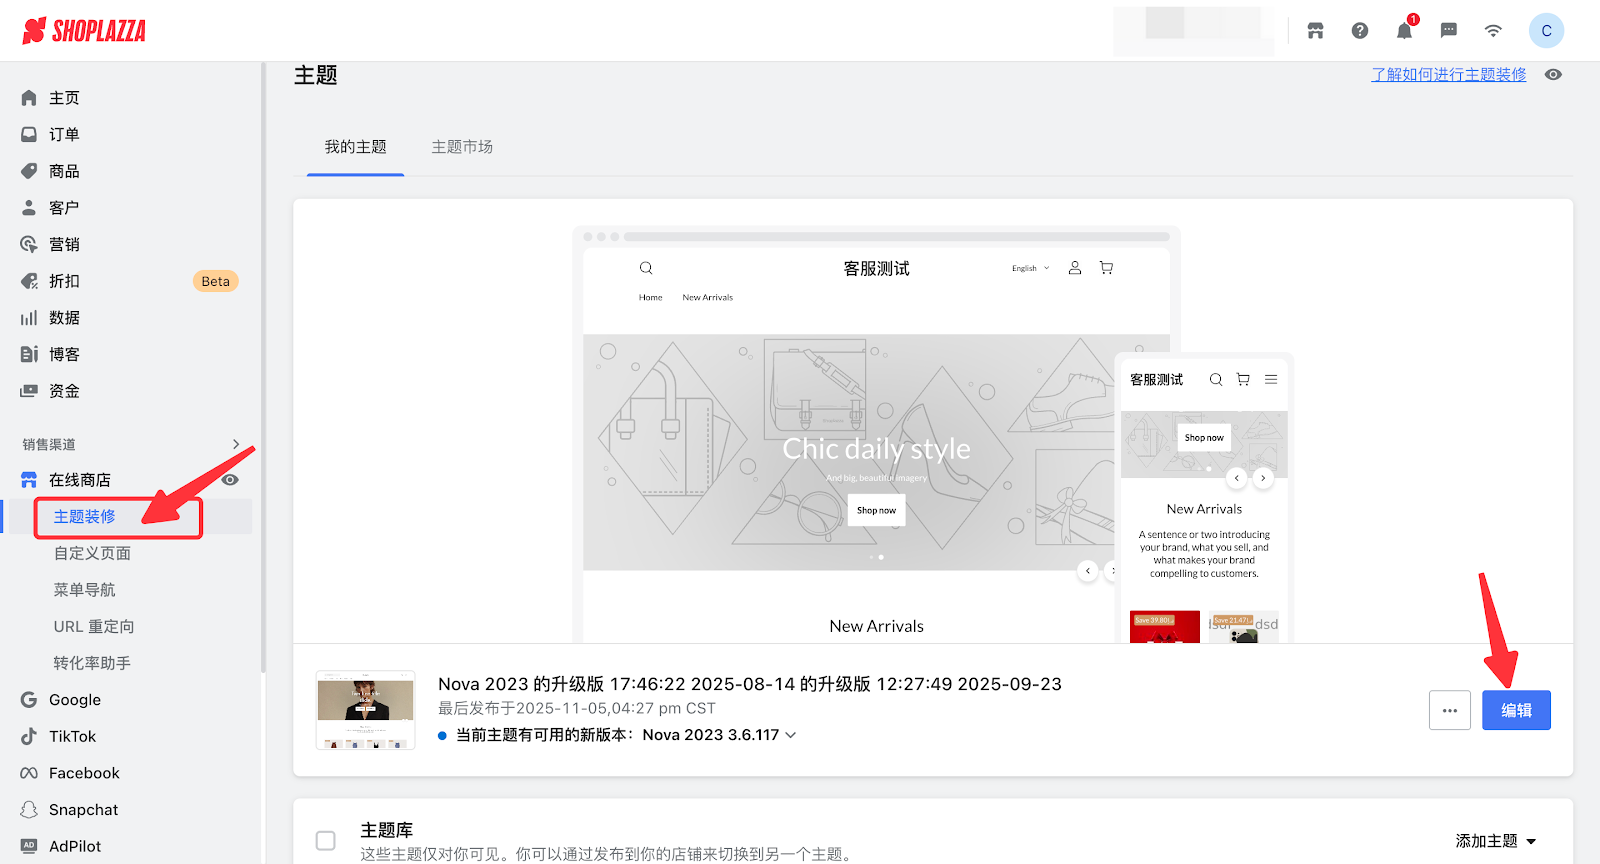Open the chat messages icon
Screen dimensions: 1600x864
pos(1448,31)
